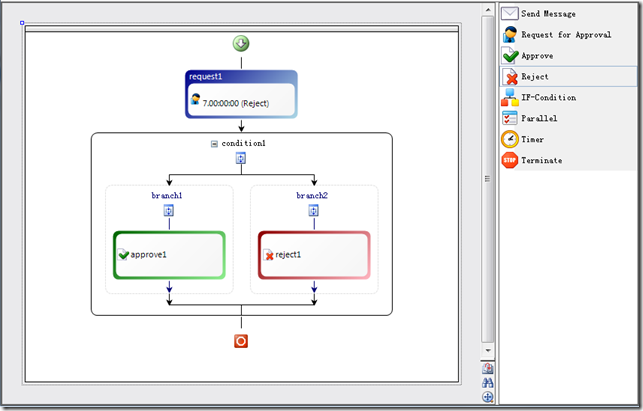Select the Send Message envelope icon
The height and width of the screenshot is (411, 643).
point(509,14)
